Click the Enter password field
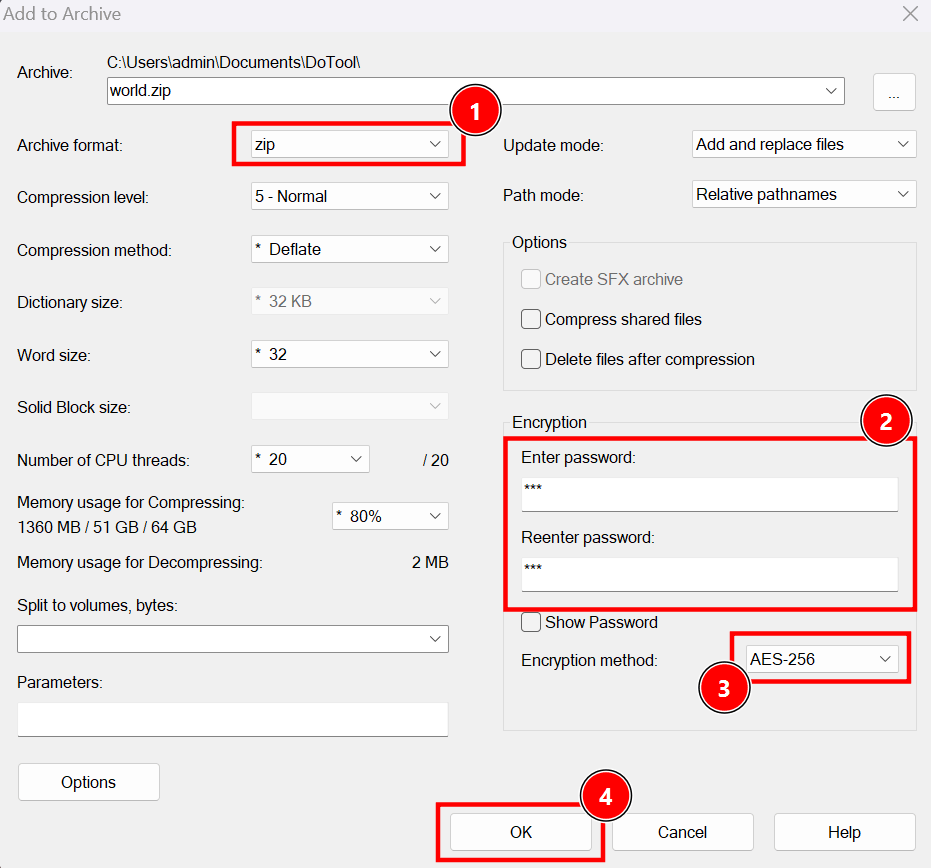 (x=710, y=494)
